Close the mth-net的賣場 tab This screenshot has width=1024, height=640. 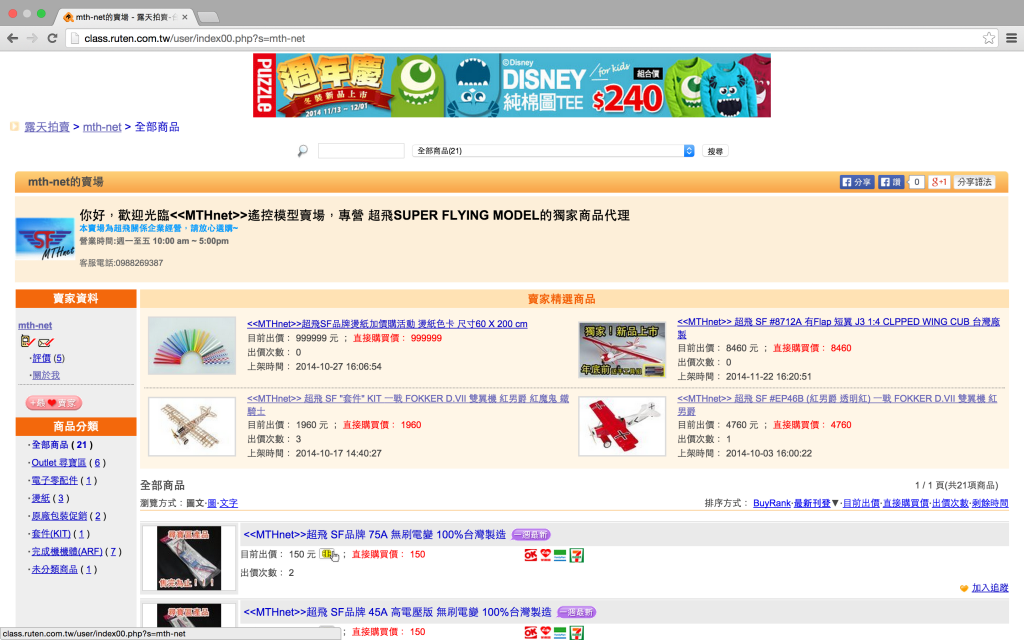[x=185, y=17]
